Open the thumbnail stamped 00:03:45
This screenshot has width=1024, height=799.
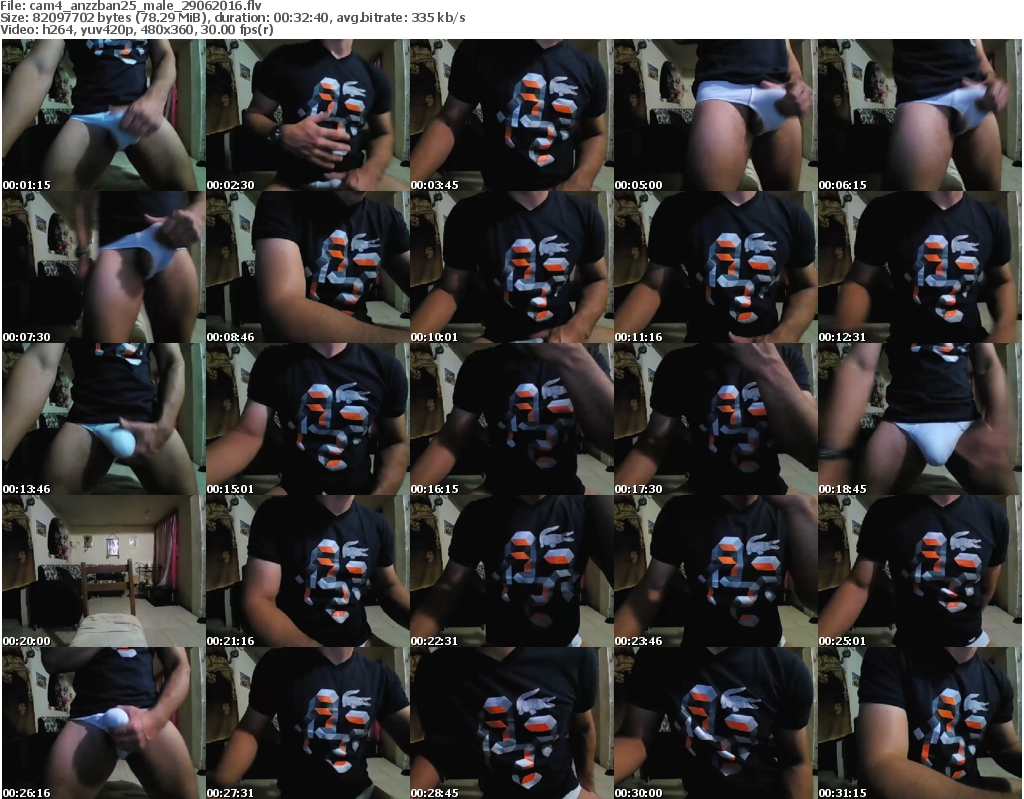click(x=511, y=115)
